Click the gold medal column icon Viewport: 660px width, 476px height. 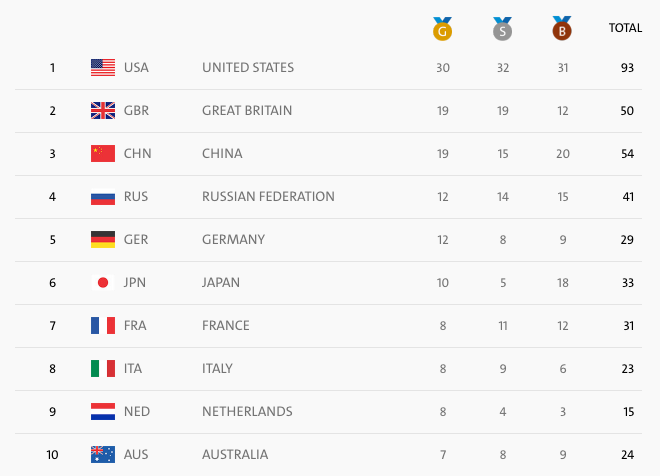click(442, 29)
